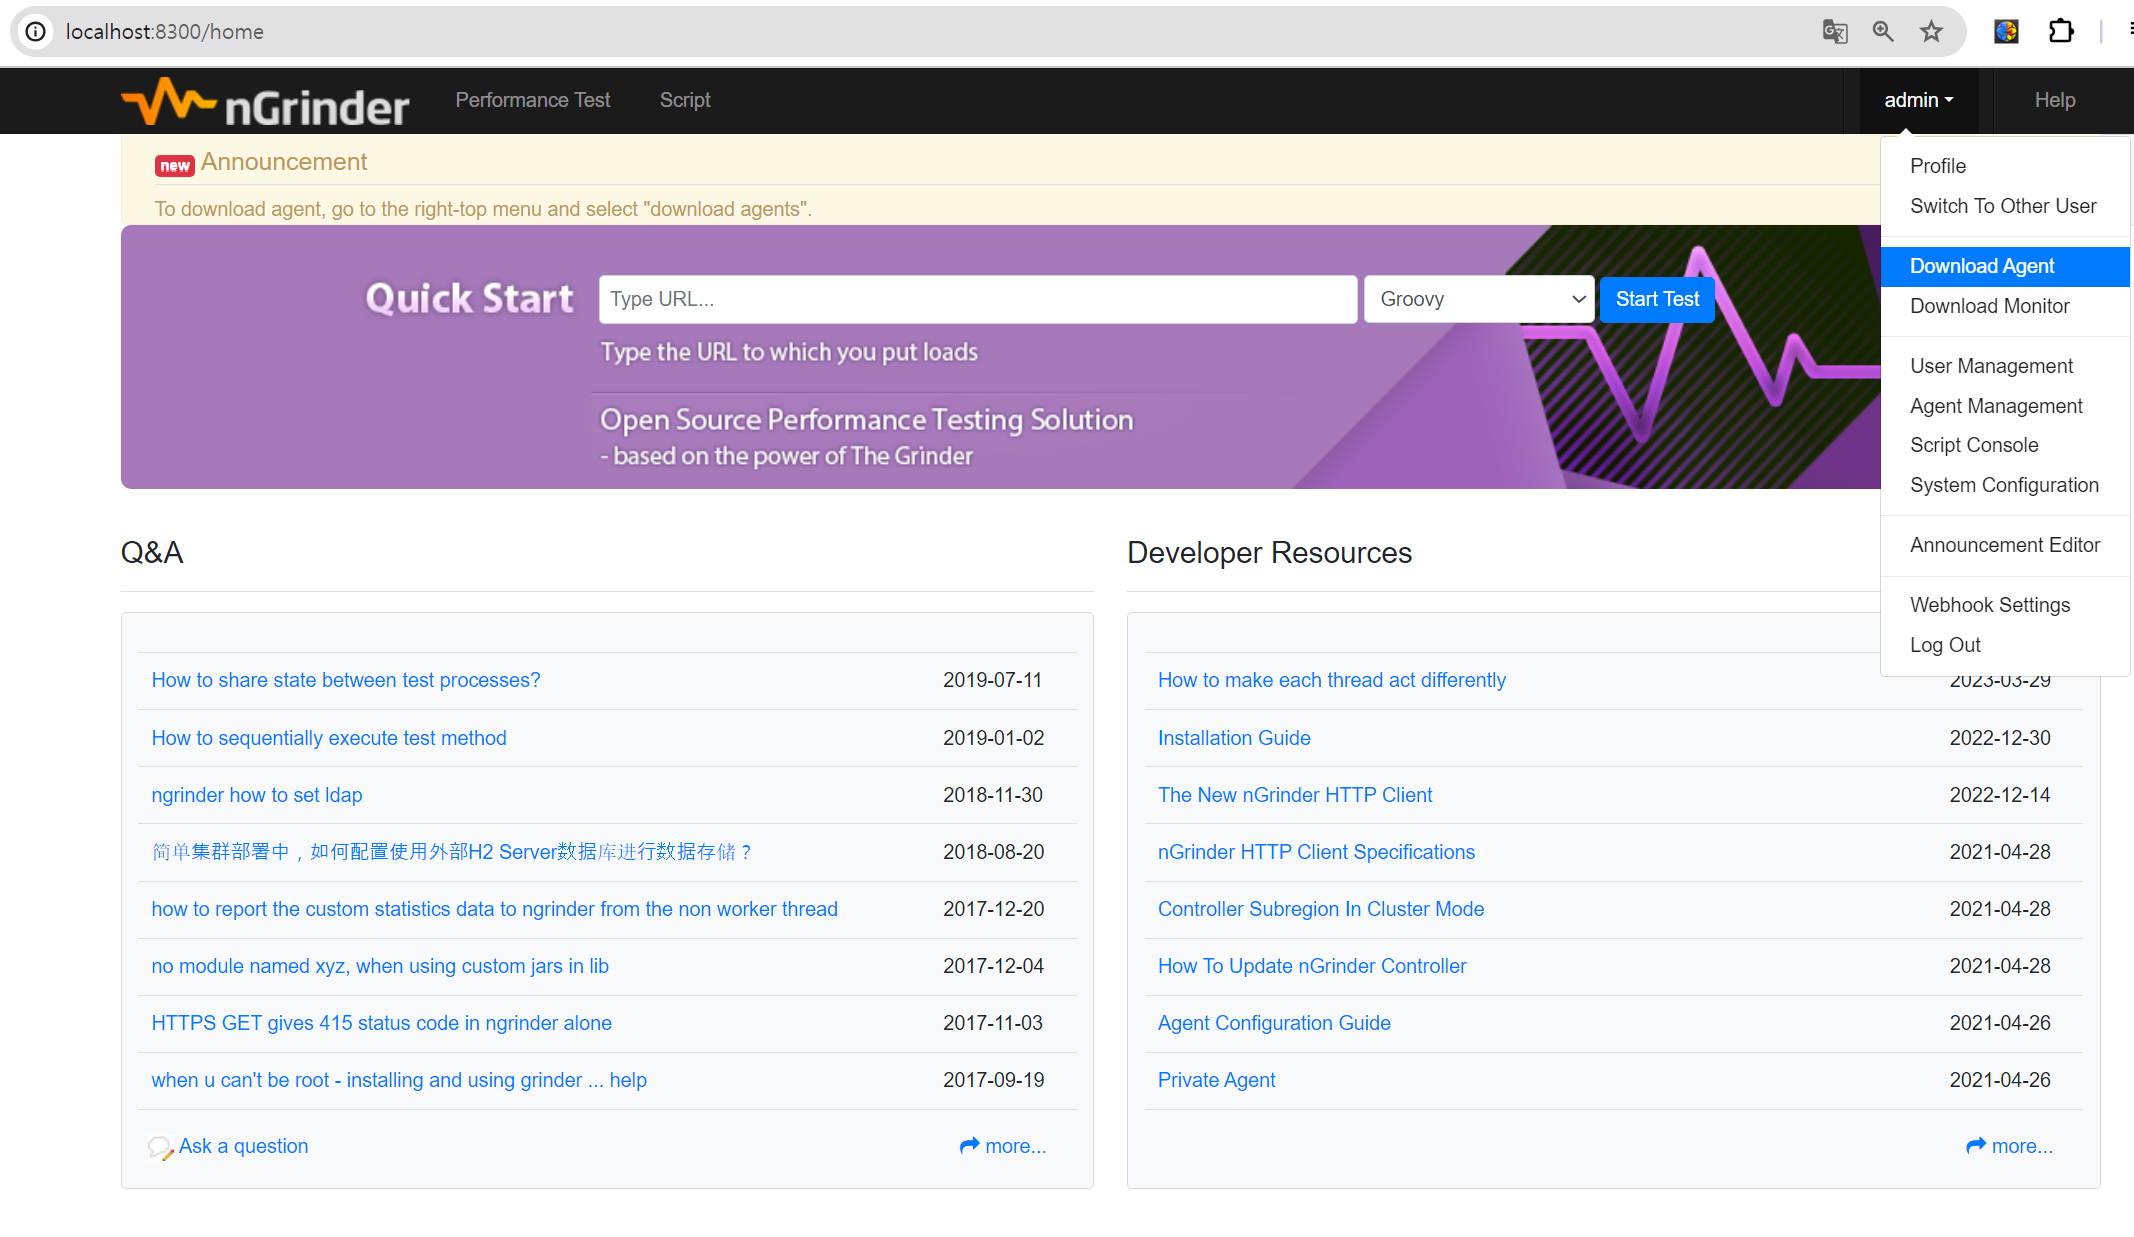Screen dimensions: 2134x1237
Task: Open 'nGrinder HTTP Client Specifications' link
Action: [1316, 852]
